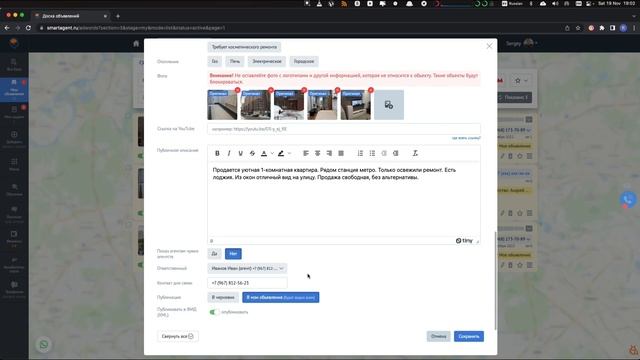Apply bold formatting in the description editor
This screenshot has width=640, height=360.
217,153
